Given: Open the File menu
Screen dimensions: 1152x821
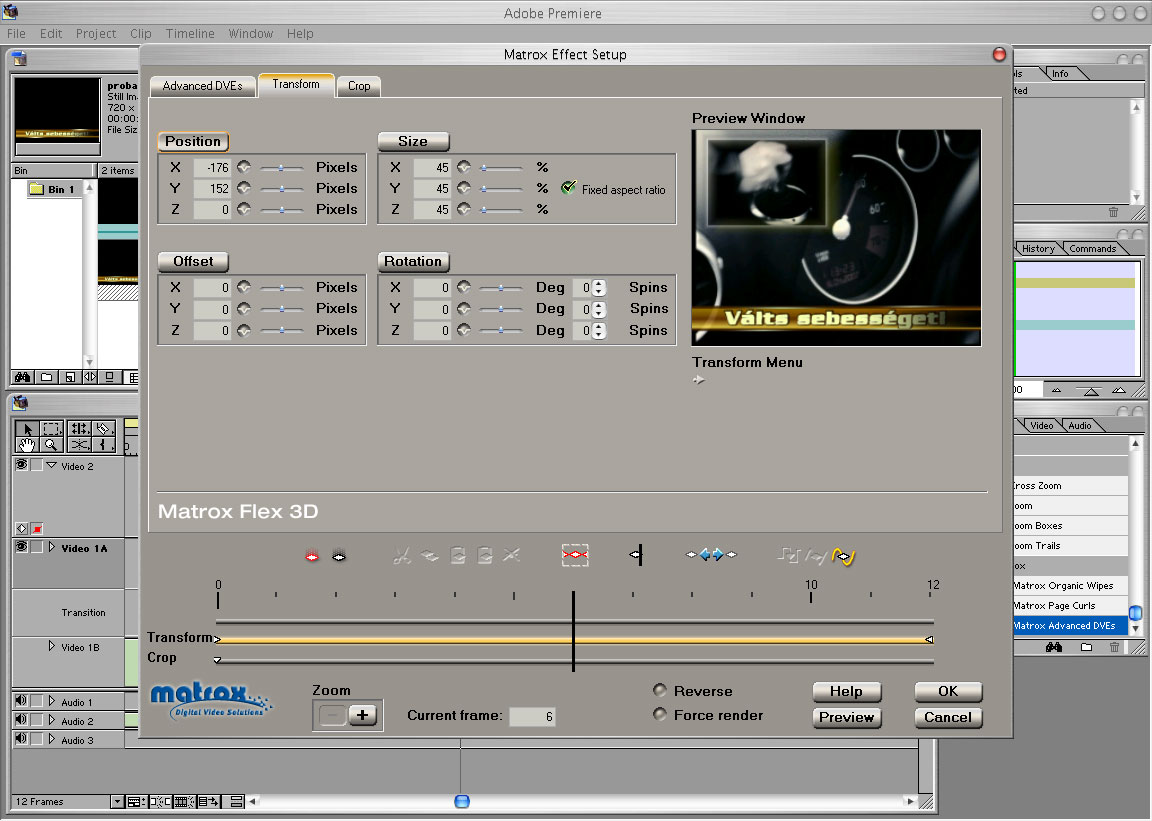Looking at the screenshot, I should 16,34.
